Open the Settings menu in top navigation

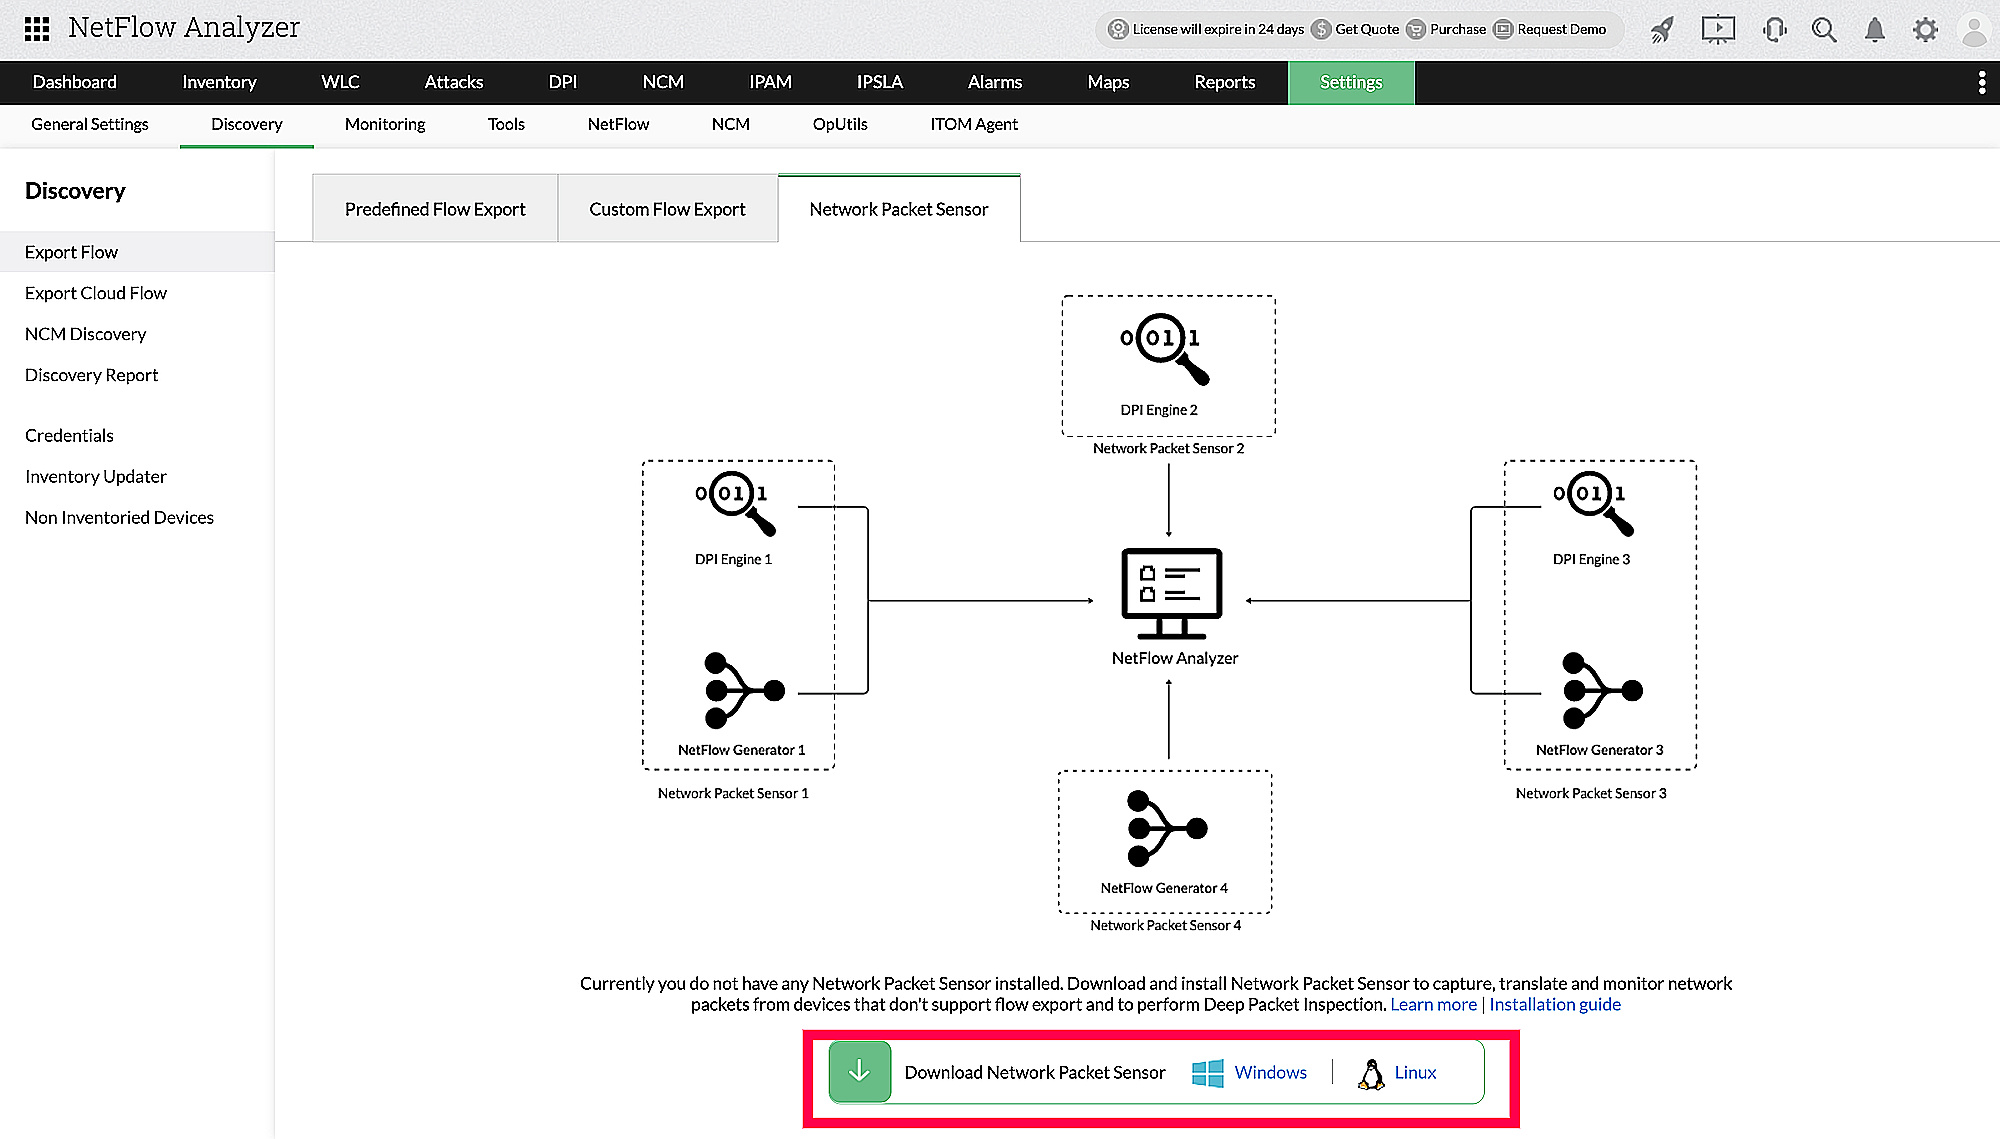click(1352, 81)
